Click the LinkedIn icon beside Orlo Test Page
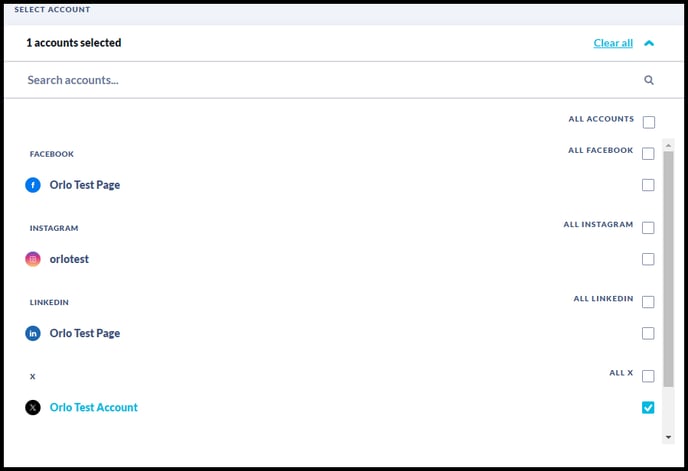This screenshot has width=688, height=471. tap(33, 333)
